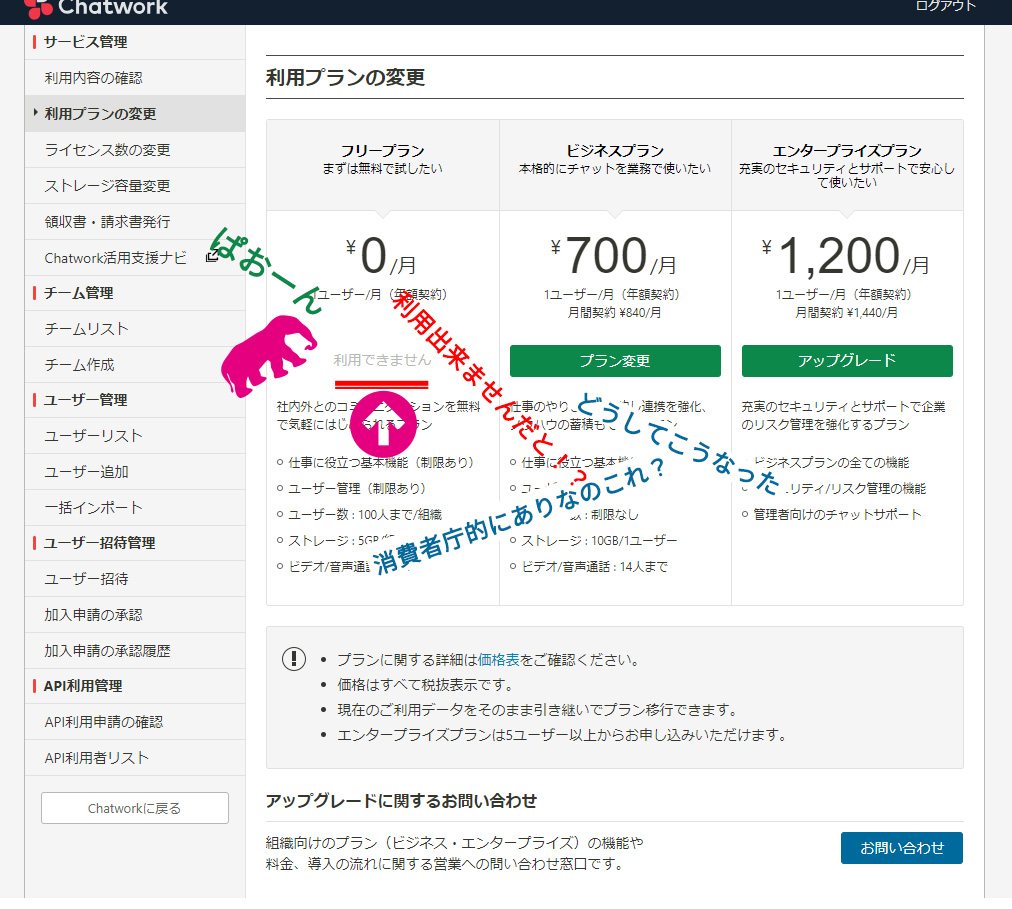Click the blue お問い合わせ button
The image size is (1012, 909).
coord(902,848)
